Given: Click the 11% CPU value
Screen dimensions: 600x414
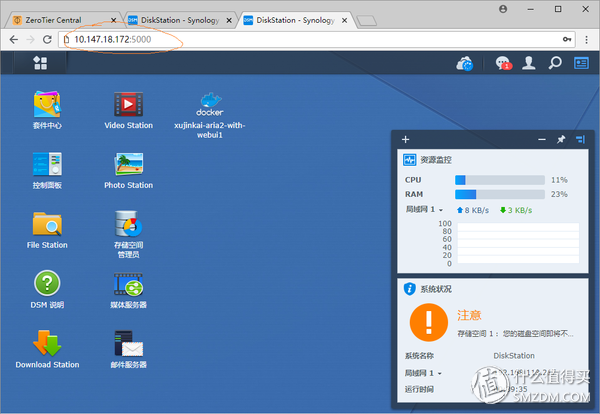Looking at the screenshot, I should pyautogui.click(x=559, y=180).
